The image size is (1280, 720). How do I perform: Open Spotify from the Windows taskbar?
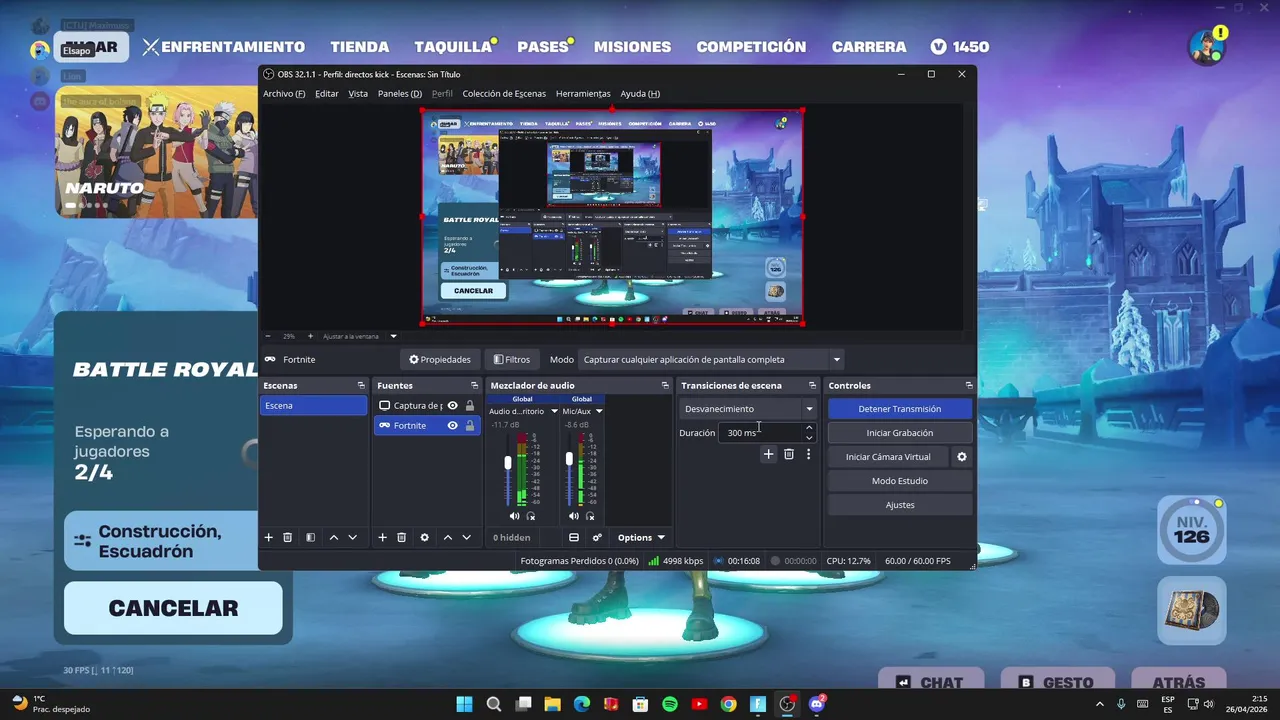click(670, 704)
